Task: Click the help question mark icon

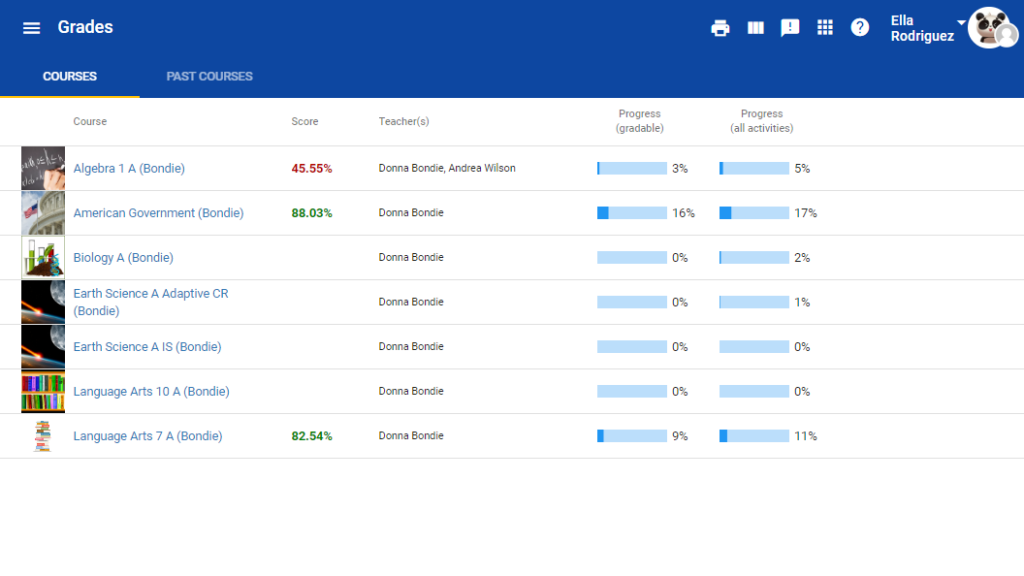Action: pos(860,28)
